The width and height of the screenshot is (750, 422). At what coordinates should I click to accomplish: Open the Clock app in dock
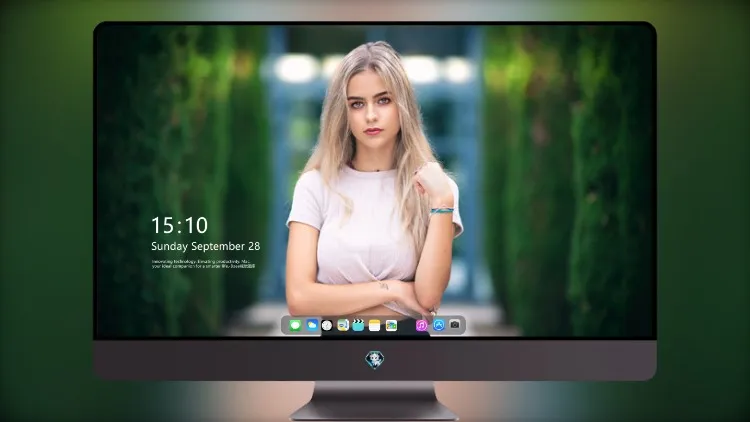327,326
